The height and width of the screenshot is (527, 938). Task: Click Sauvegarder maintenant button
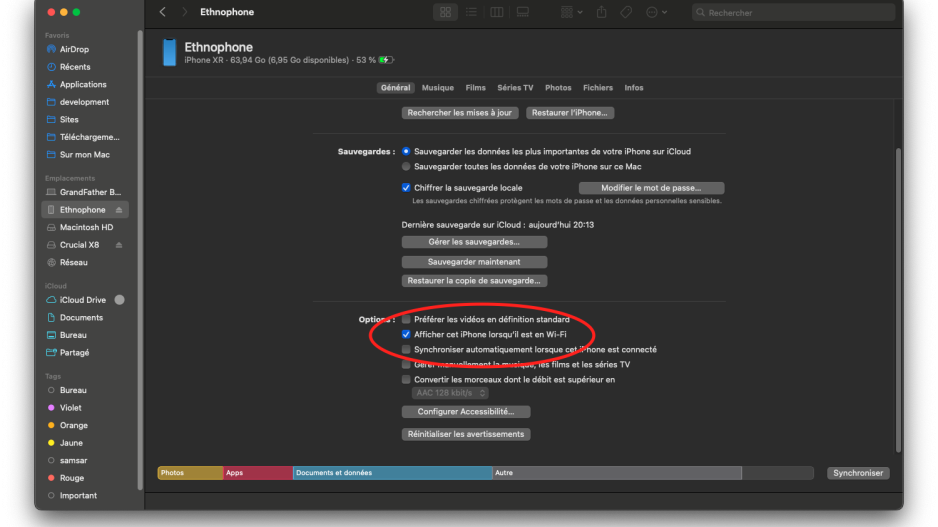[x=474, y=261]
